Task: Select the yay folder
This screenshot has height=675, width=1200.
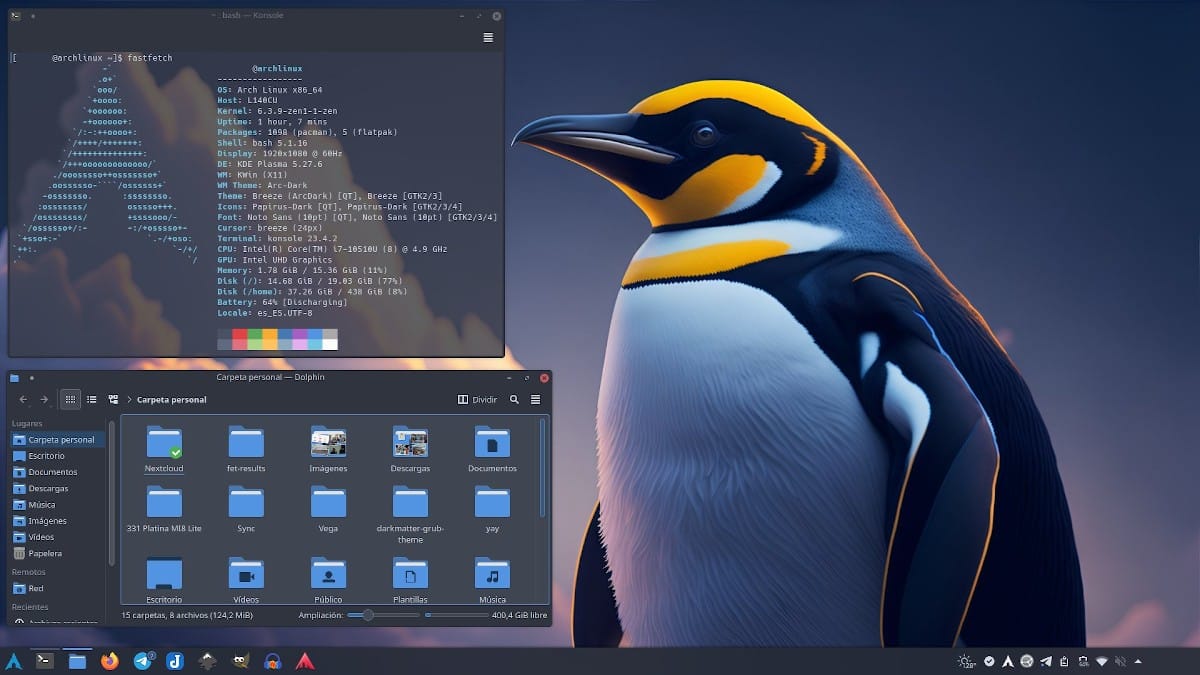Action: (x=492, y=509)
